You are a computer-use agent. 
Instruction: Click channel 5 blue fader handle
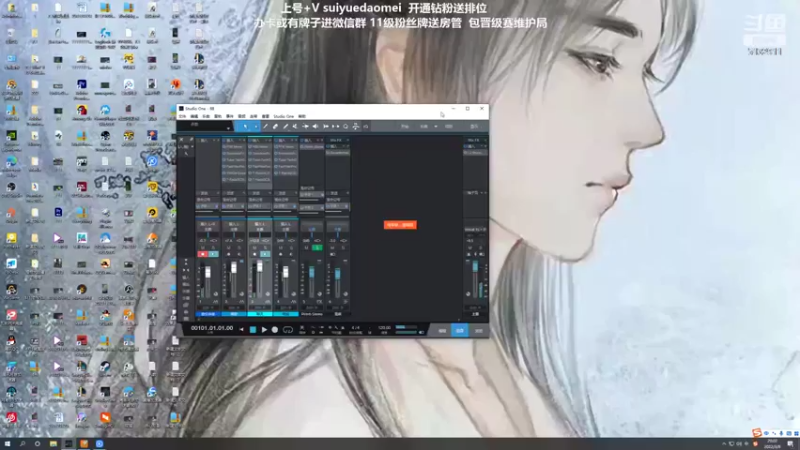tap(312, 272)
